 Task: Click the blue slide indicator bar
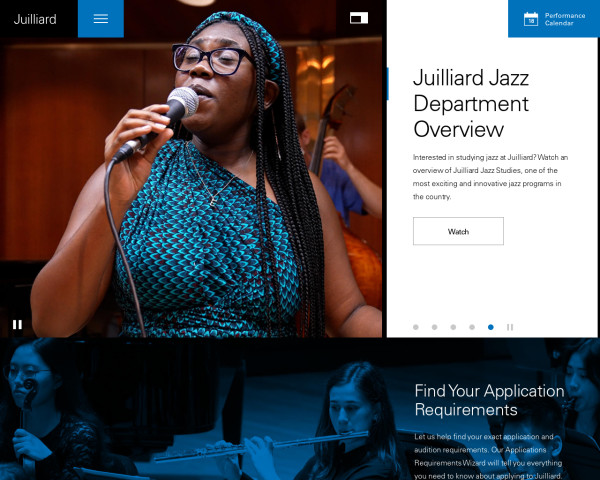pyautogui.click(x=388, y=83)
